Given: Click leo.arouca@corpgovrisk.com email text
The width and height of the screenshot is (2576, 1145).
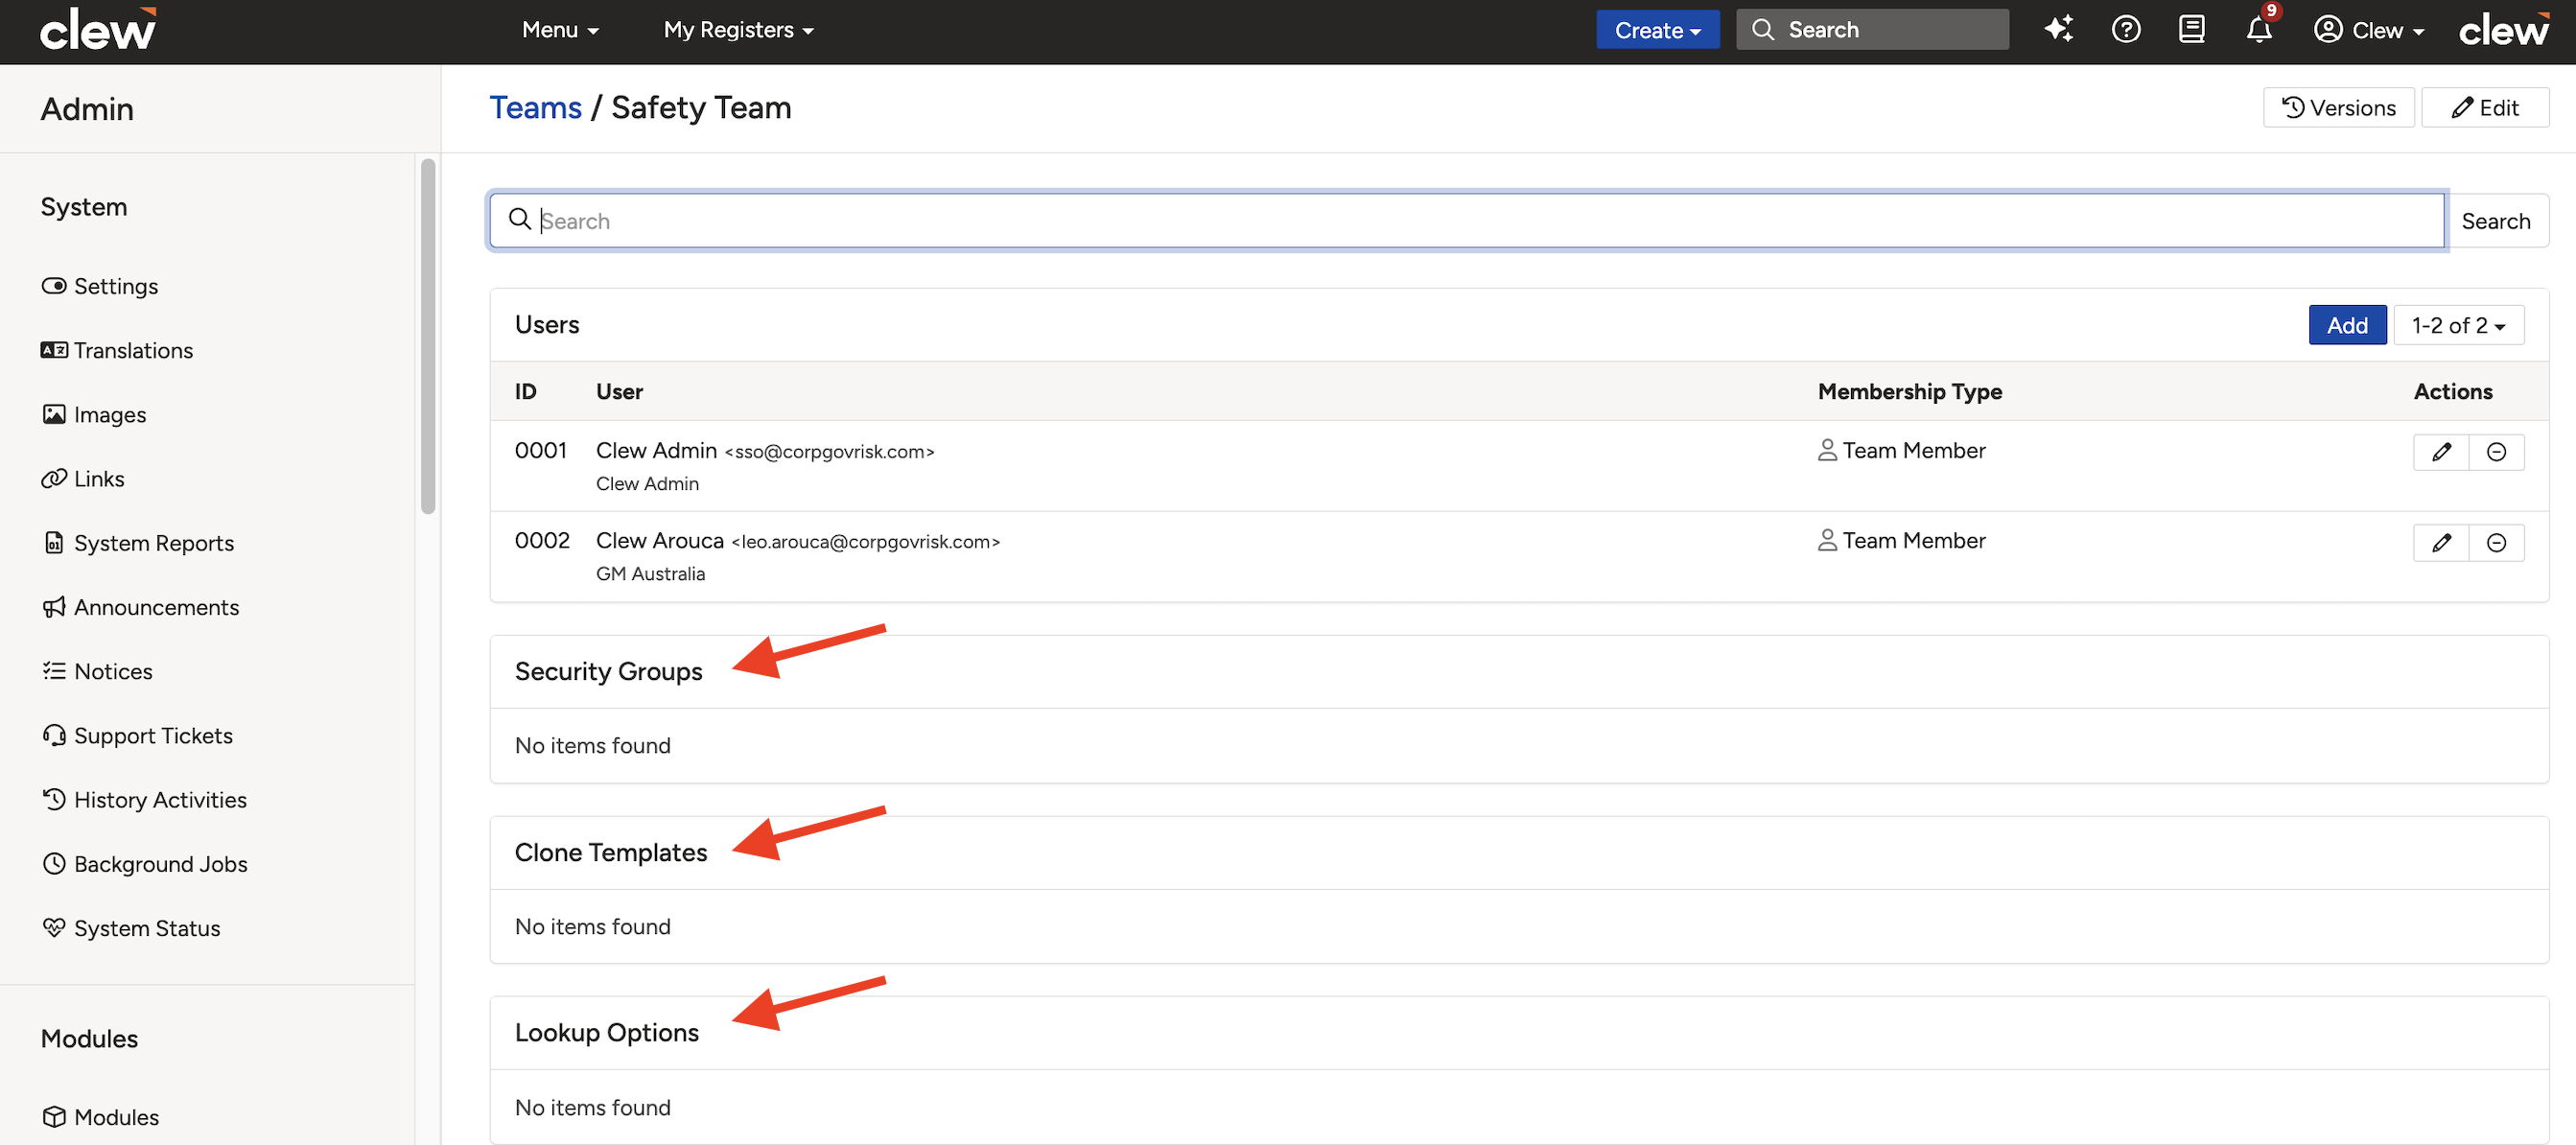Looking at the screenshot, I should pyautogui.click(x=865, y=542).
